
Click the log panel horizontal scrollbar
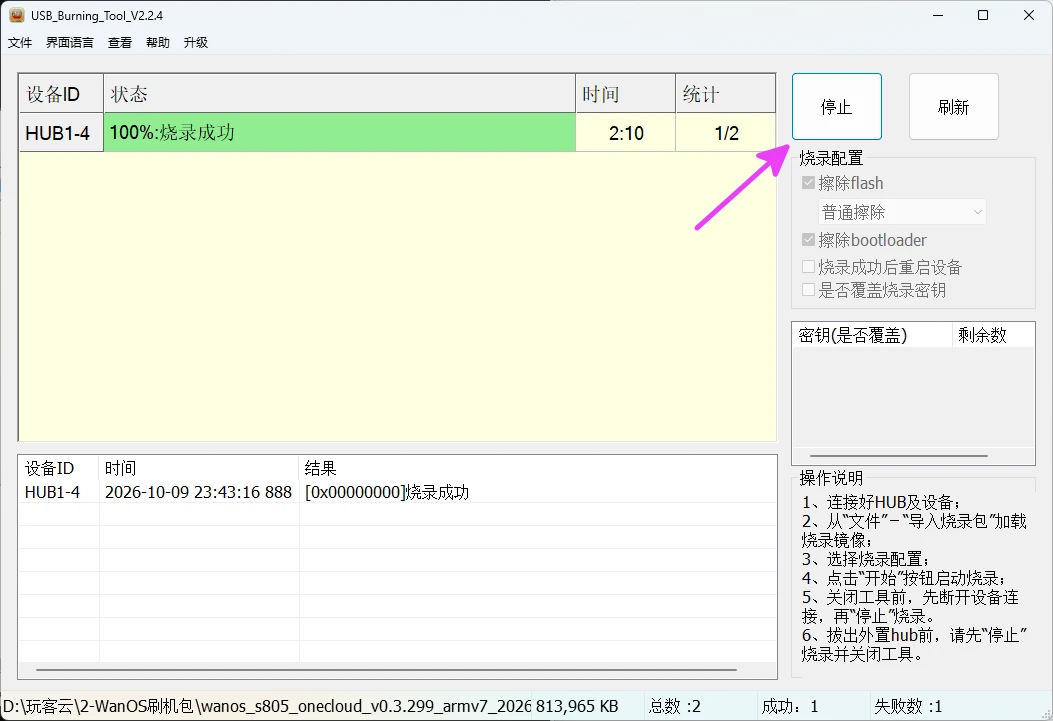(x=386, y=669)
